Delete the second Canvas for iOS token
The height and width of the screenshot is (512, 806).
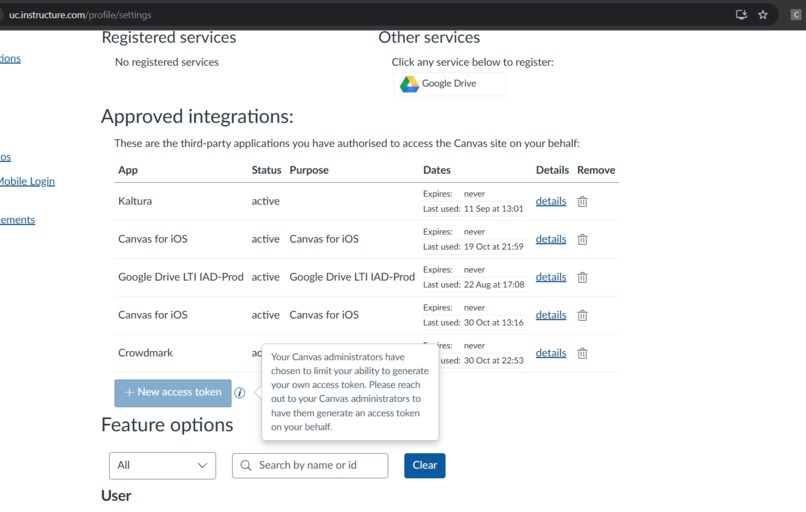tap(582, 315)
